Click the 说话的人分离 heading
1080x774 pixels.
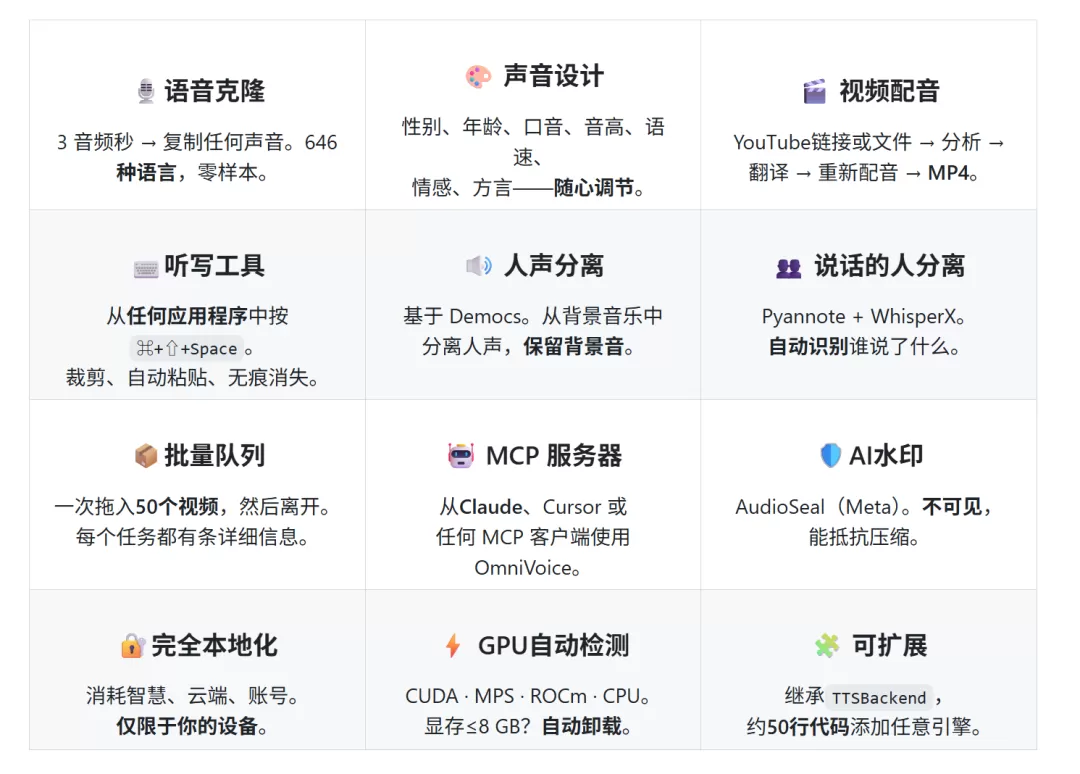[x=889, y=266]
